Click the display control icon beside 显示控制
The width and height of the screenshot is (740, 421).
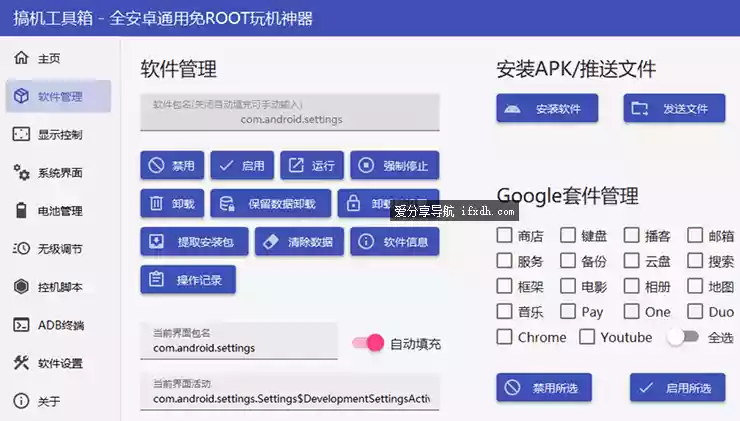21,134
